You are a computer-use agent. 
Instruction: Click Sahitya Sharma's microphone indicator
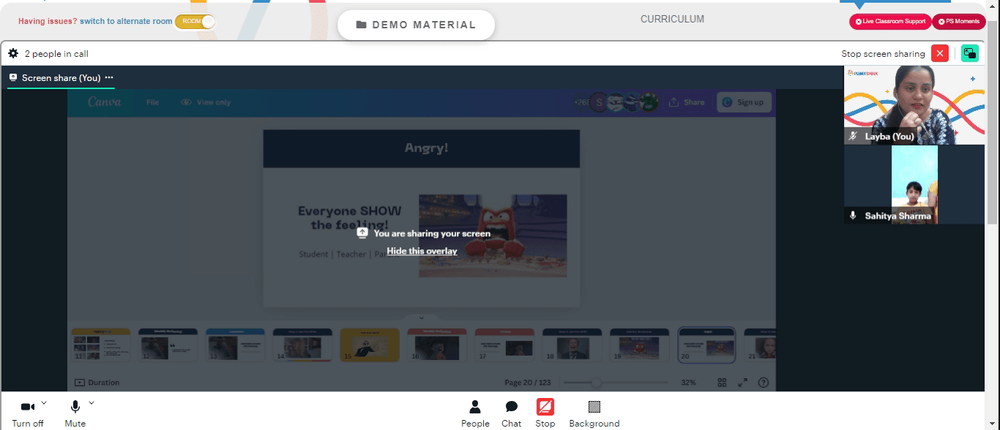click(853, 216)
